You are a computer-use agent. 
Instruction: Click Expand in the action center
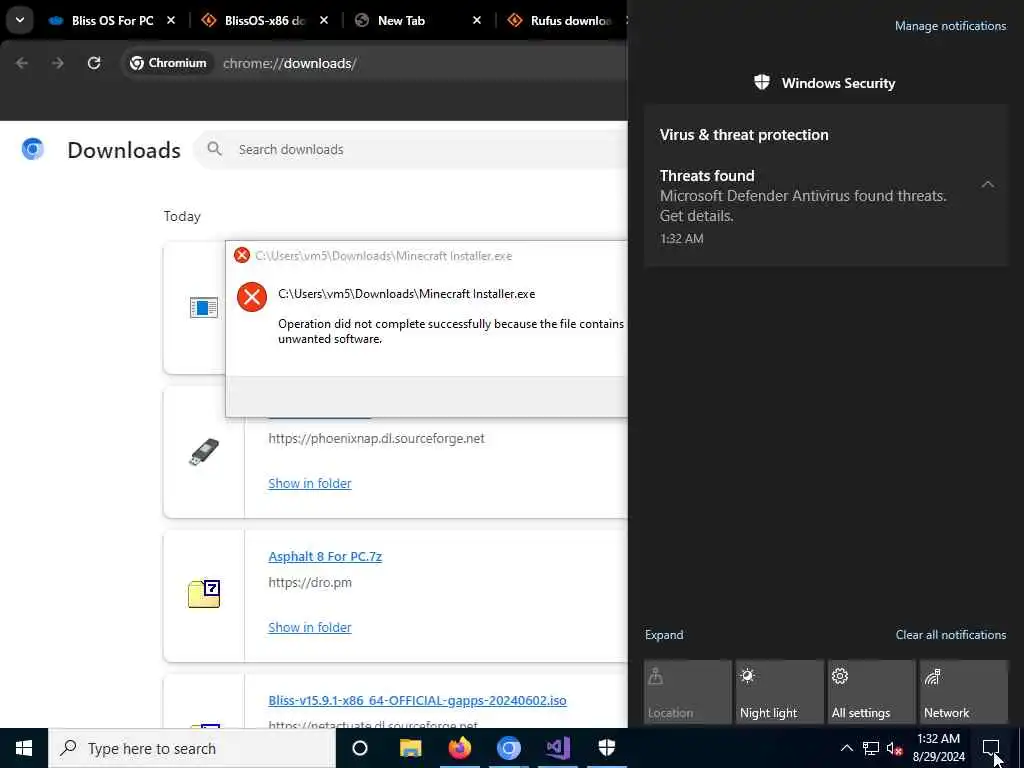(x=664, y=635)
